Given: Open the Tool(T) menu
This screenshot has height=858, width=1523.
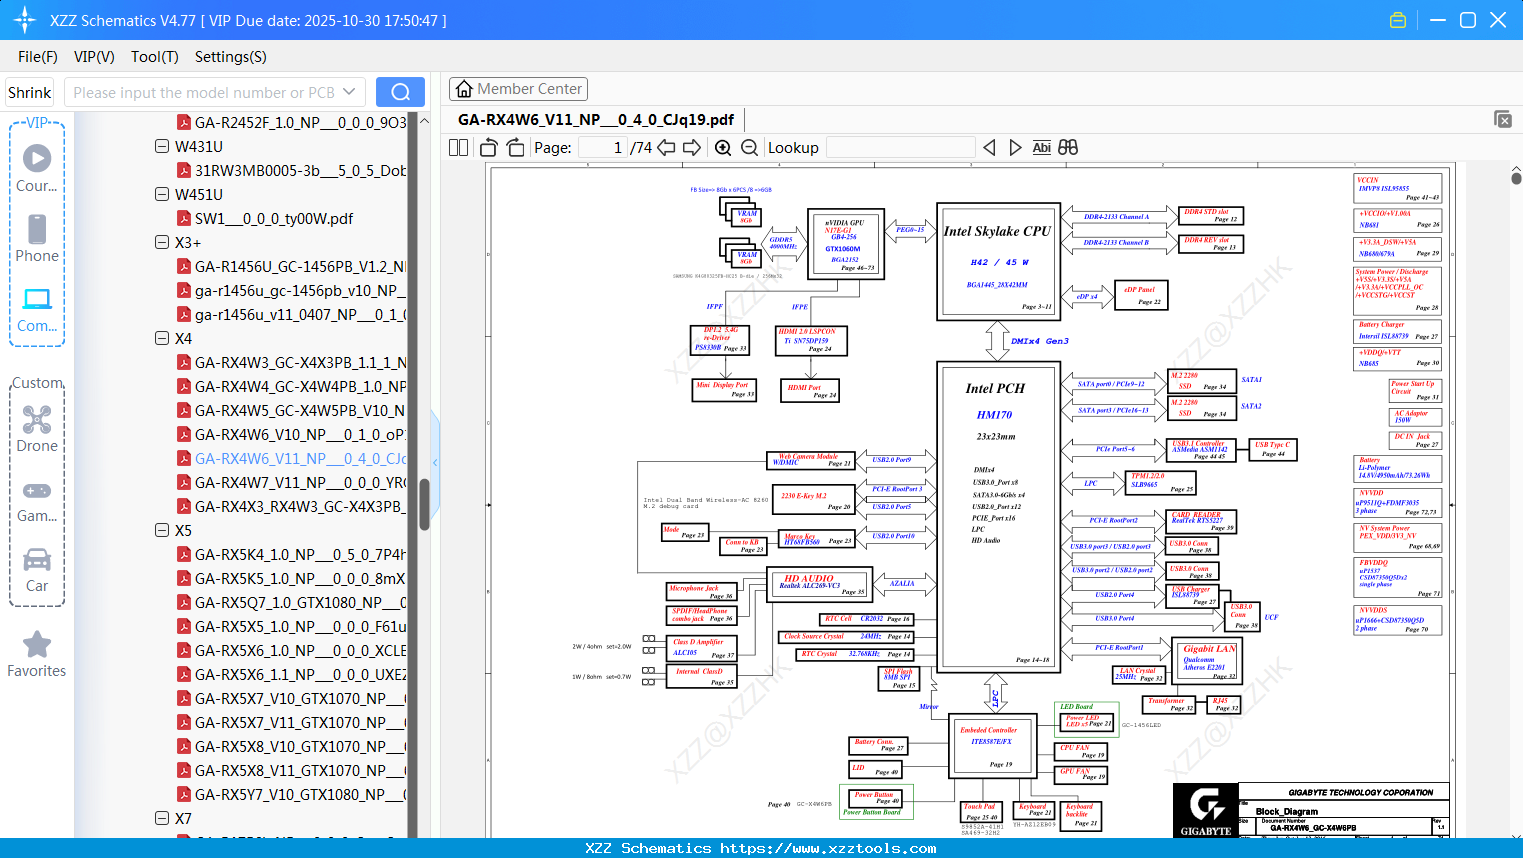Looking at the screenshot, I should (155, 57).
